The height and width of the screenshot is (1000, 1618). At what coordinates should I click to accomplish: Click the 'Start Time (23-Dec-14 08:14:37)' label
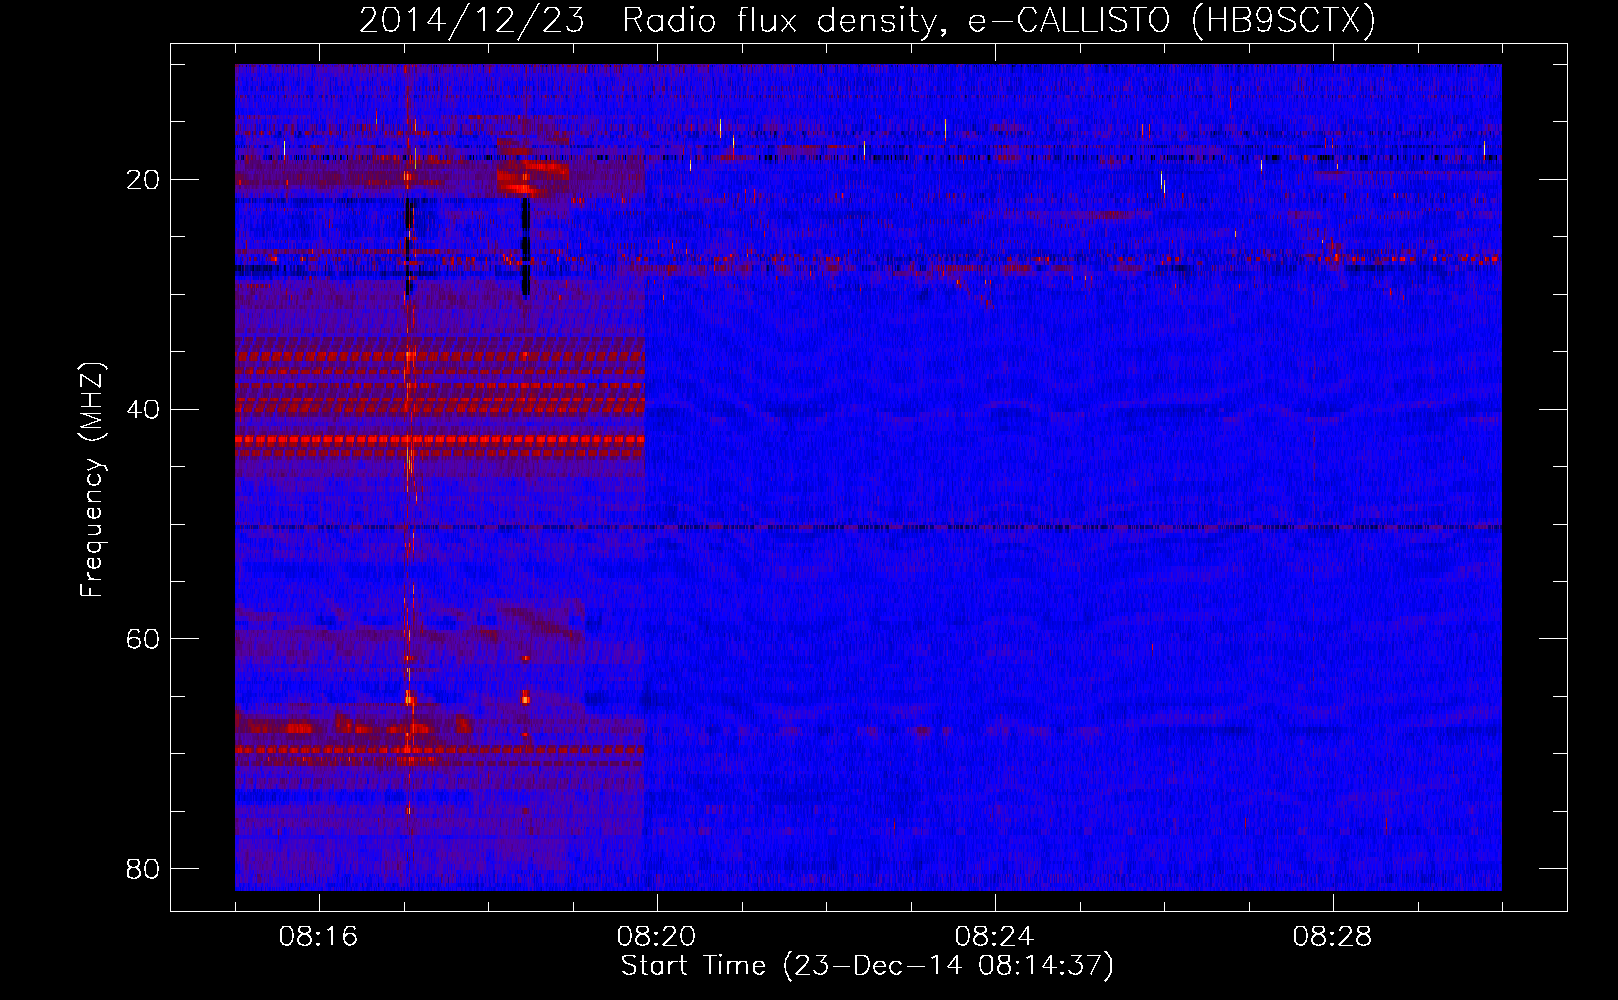(x=867, y=966)
